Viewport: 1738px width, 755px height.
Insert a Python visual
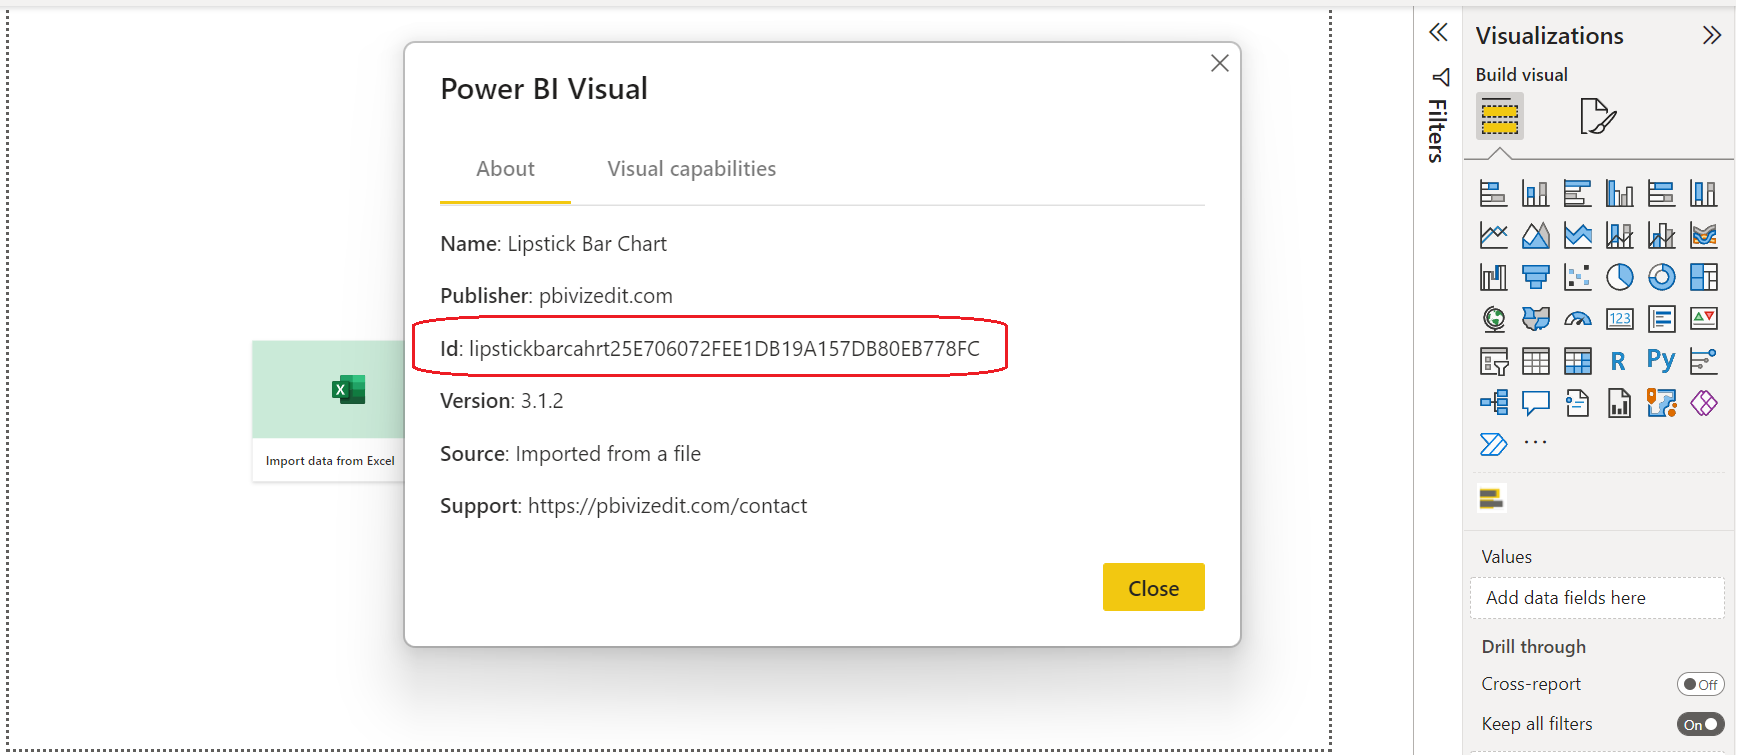click(1661, 360)
